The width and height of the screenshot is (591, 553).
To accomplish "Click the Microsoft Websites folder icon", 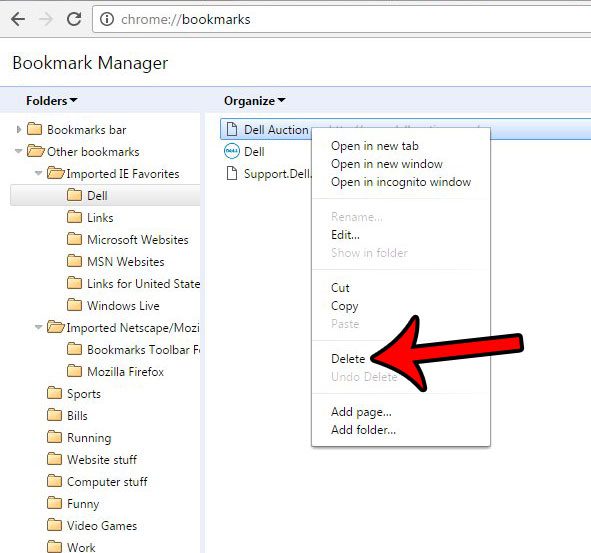I will 74,239.
